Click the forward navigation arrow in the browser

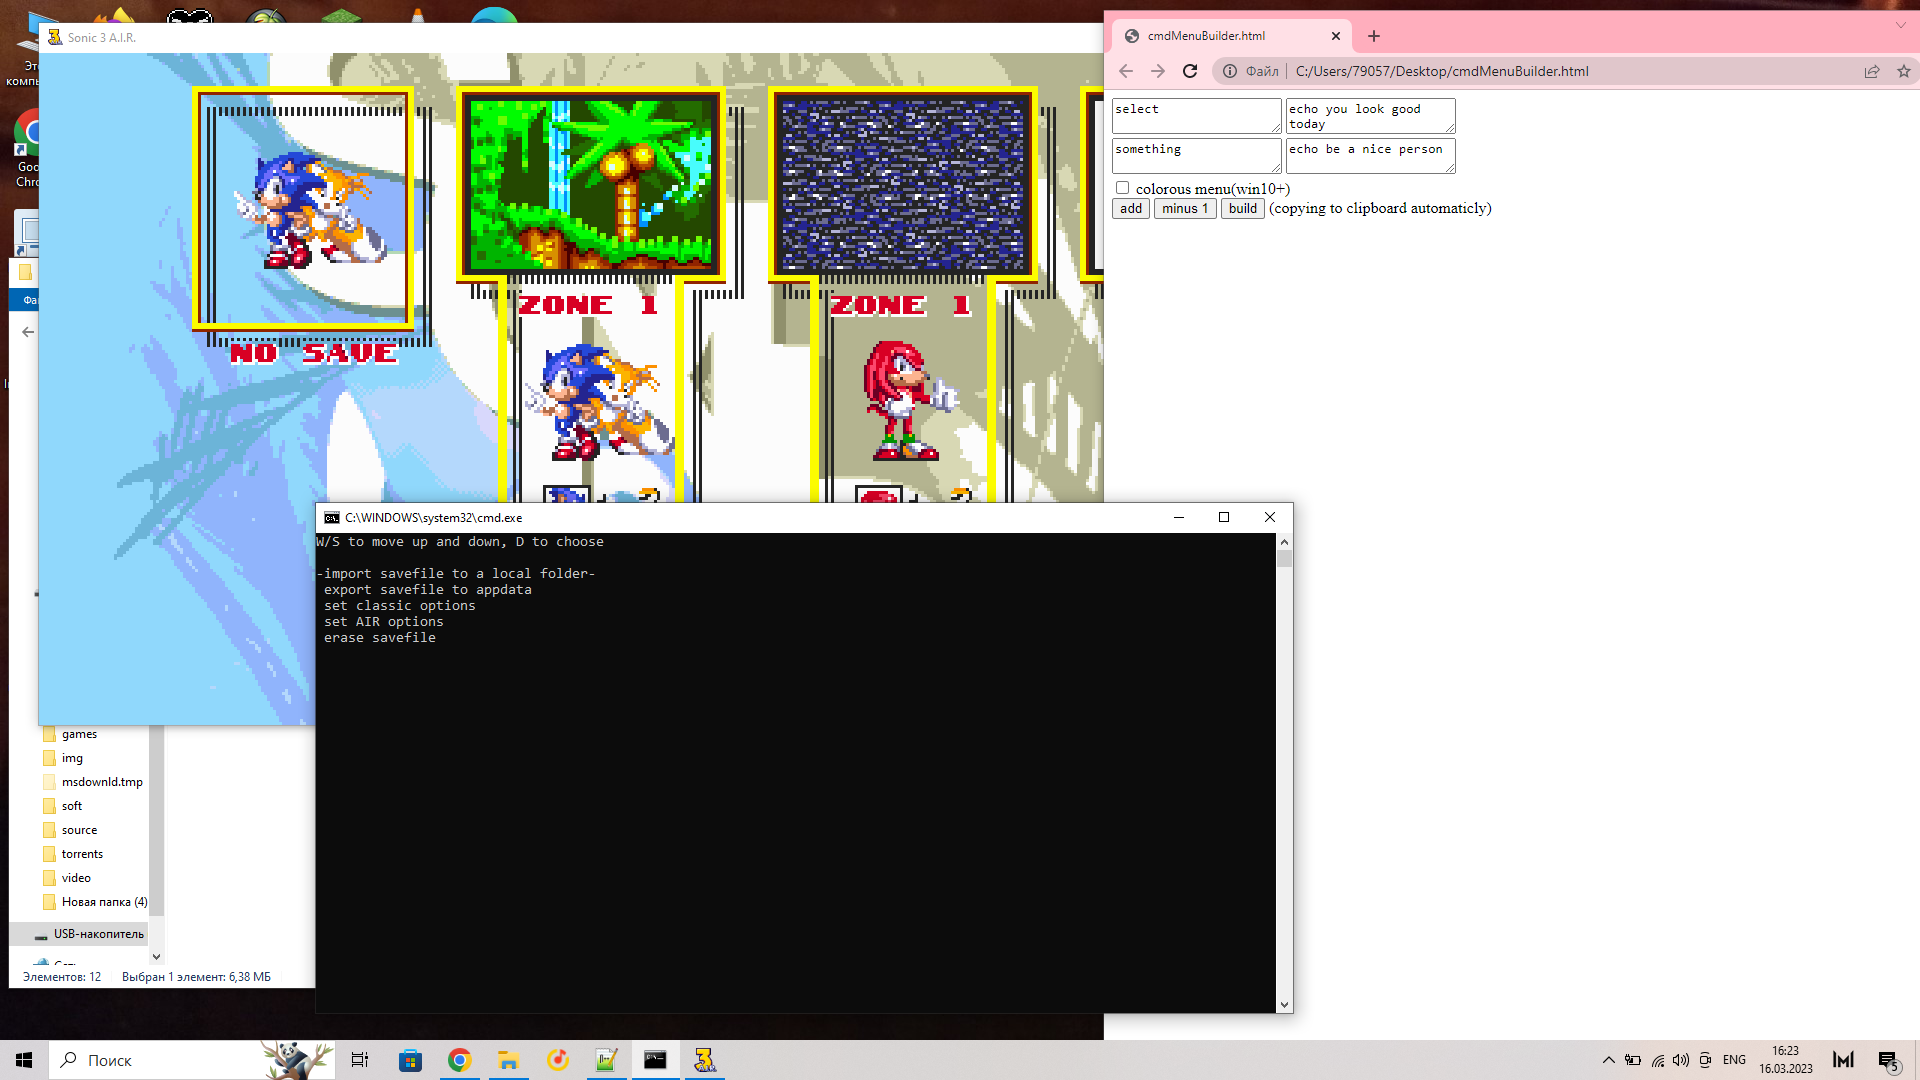pos(1158,71)
